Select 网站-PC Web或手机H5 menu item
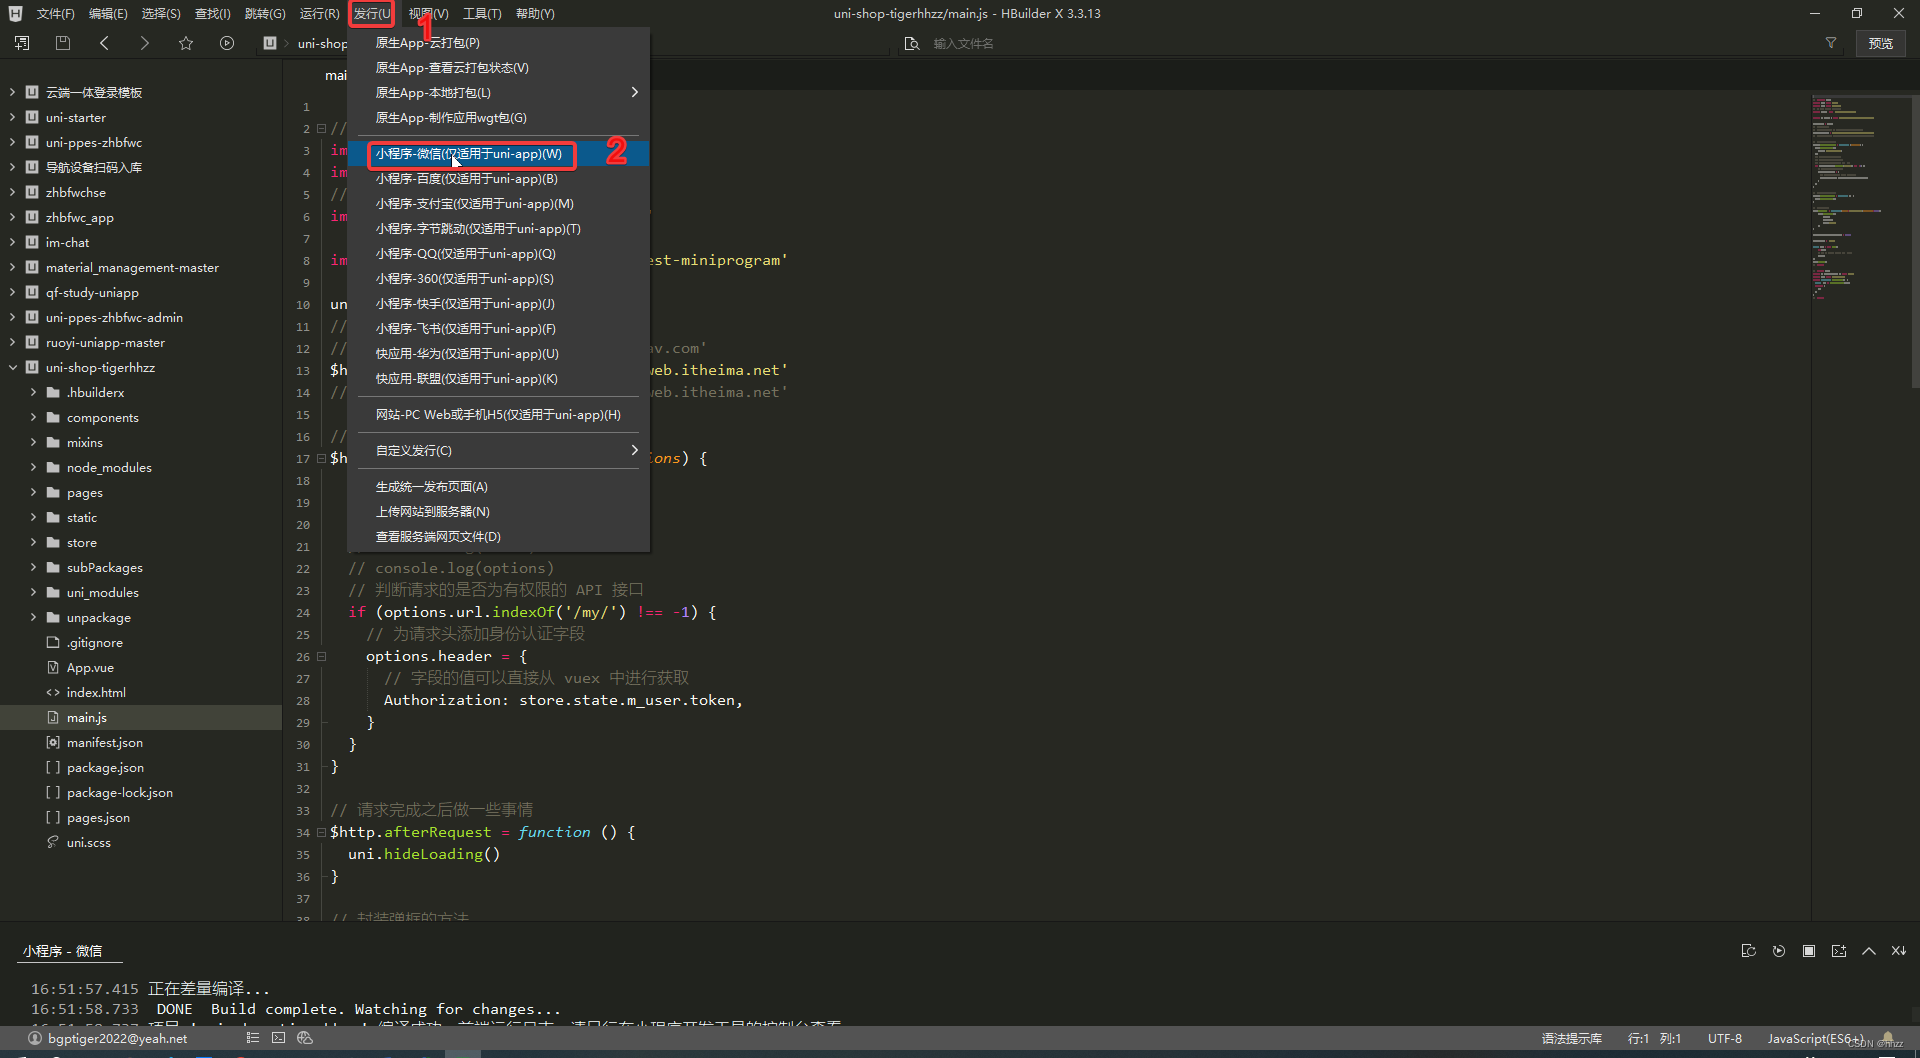Viewport: 1920px width, 1058px height. click(x=498, y=414)
